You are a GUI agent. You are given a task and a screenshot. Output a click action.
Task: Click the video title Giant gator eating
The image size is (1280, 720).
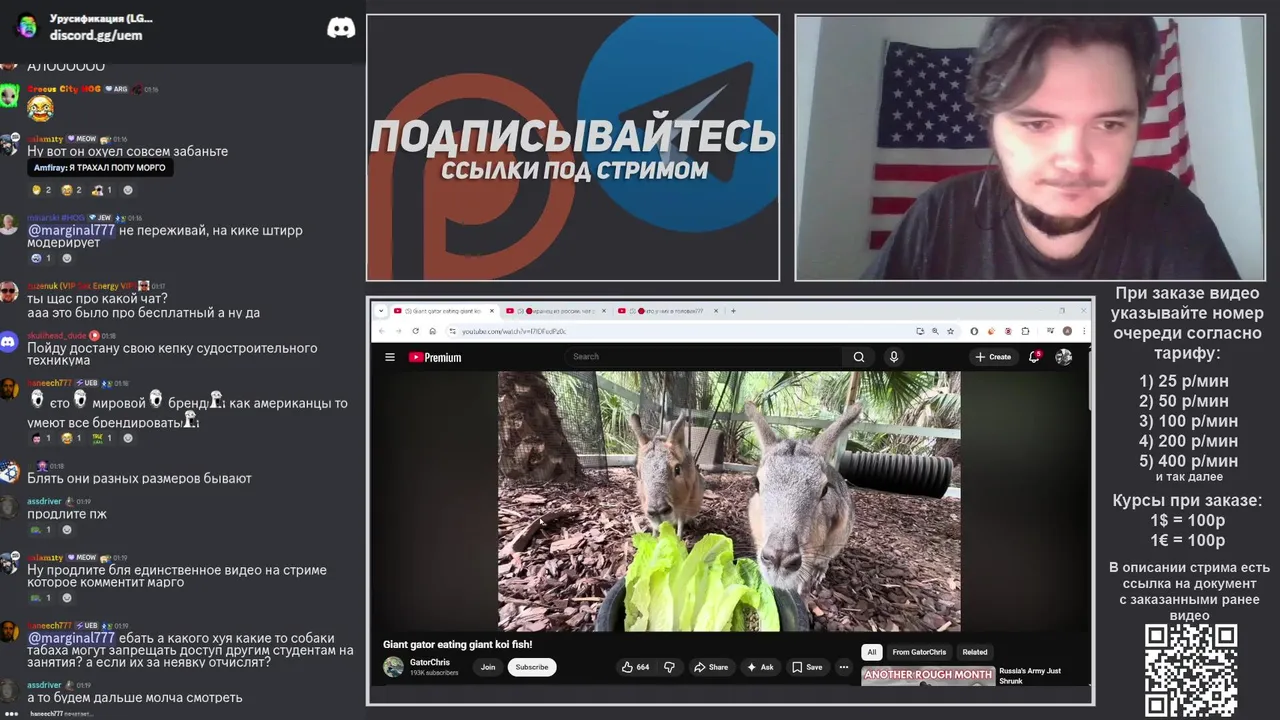point(458,645)
